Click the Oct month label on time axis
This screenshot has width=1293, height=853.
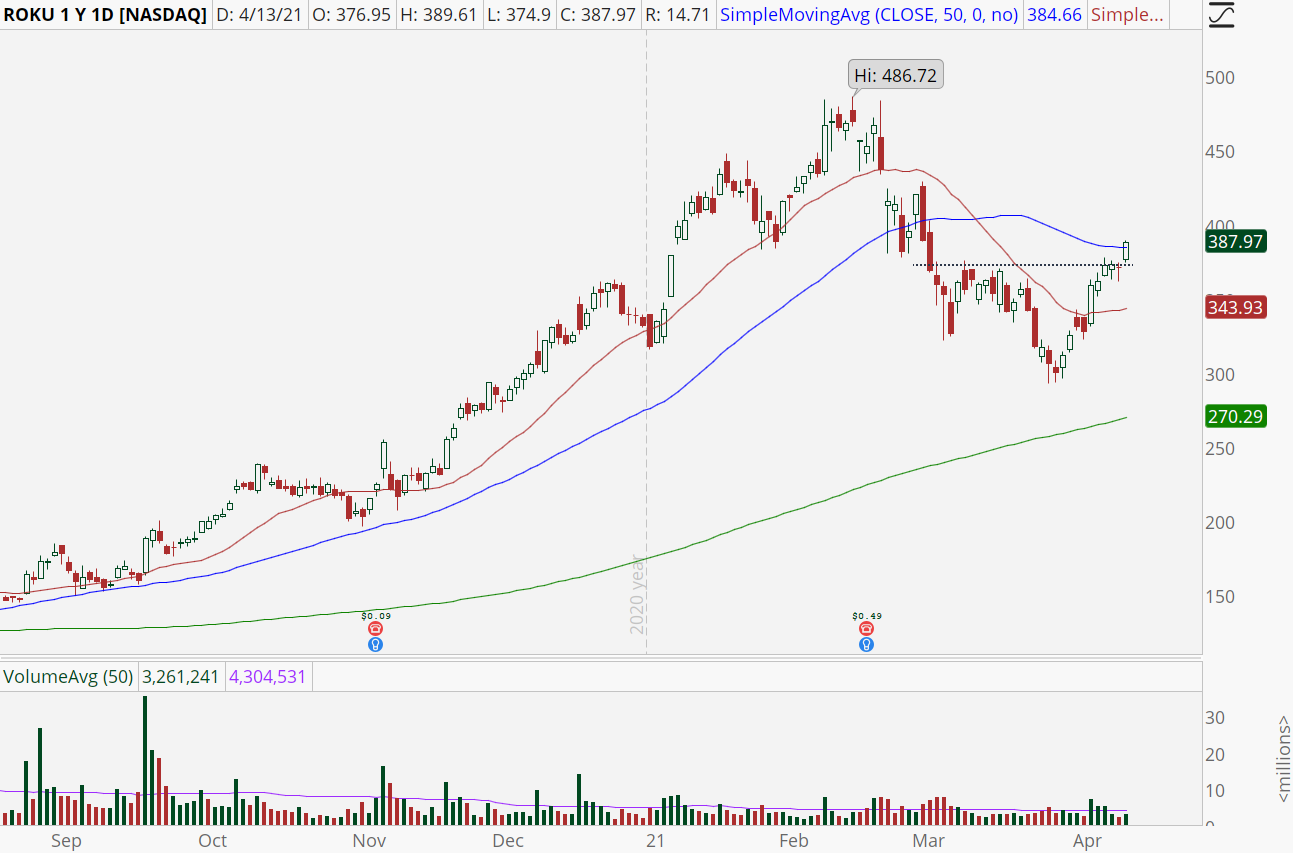pos(213,841)
